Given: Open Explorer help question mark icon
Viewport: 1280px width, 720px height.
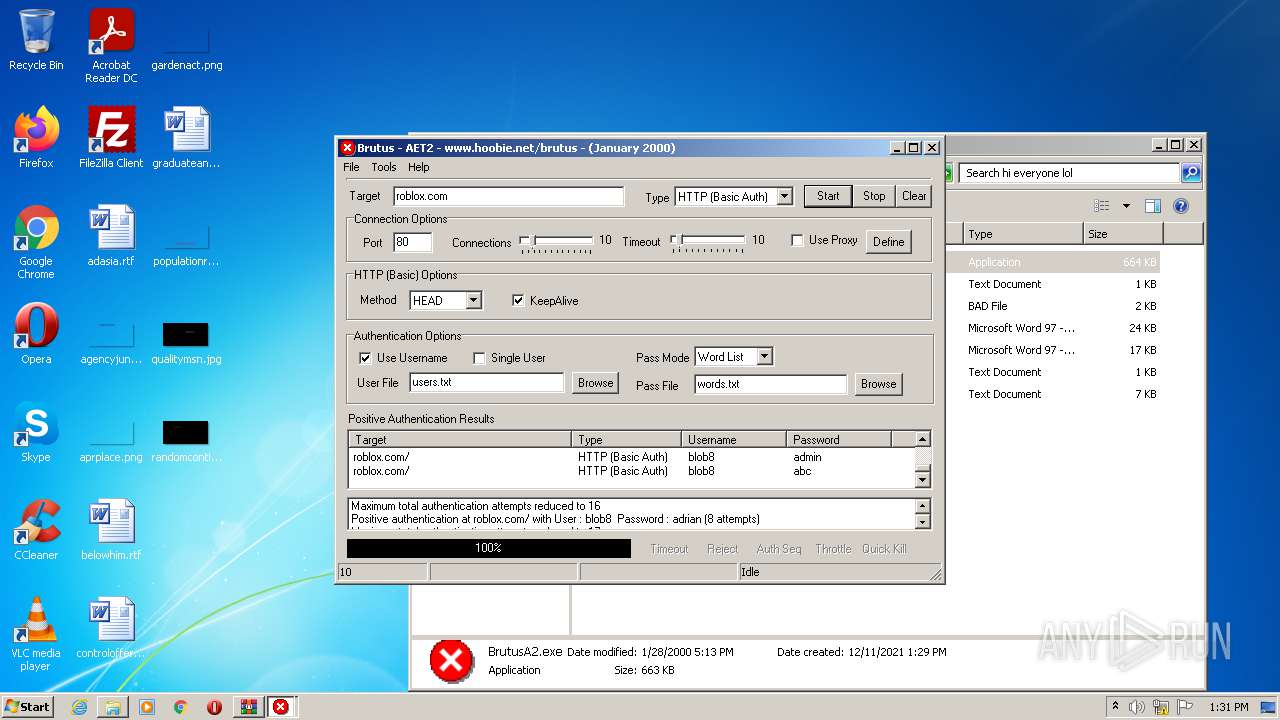Looking at the screenshot, I should (1180, 206).
